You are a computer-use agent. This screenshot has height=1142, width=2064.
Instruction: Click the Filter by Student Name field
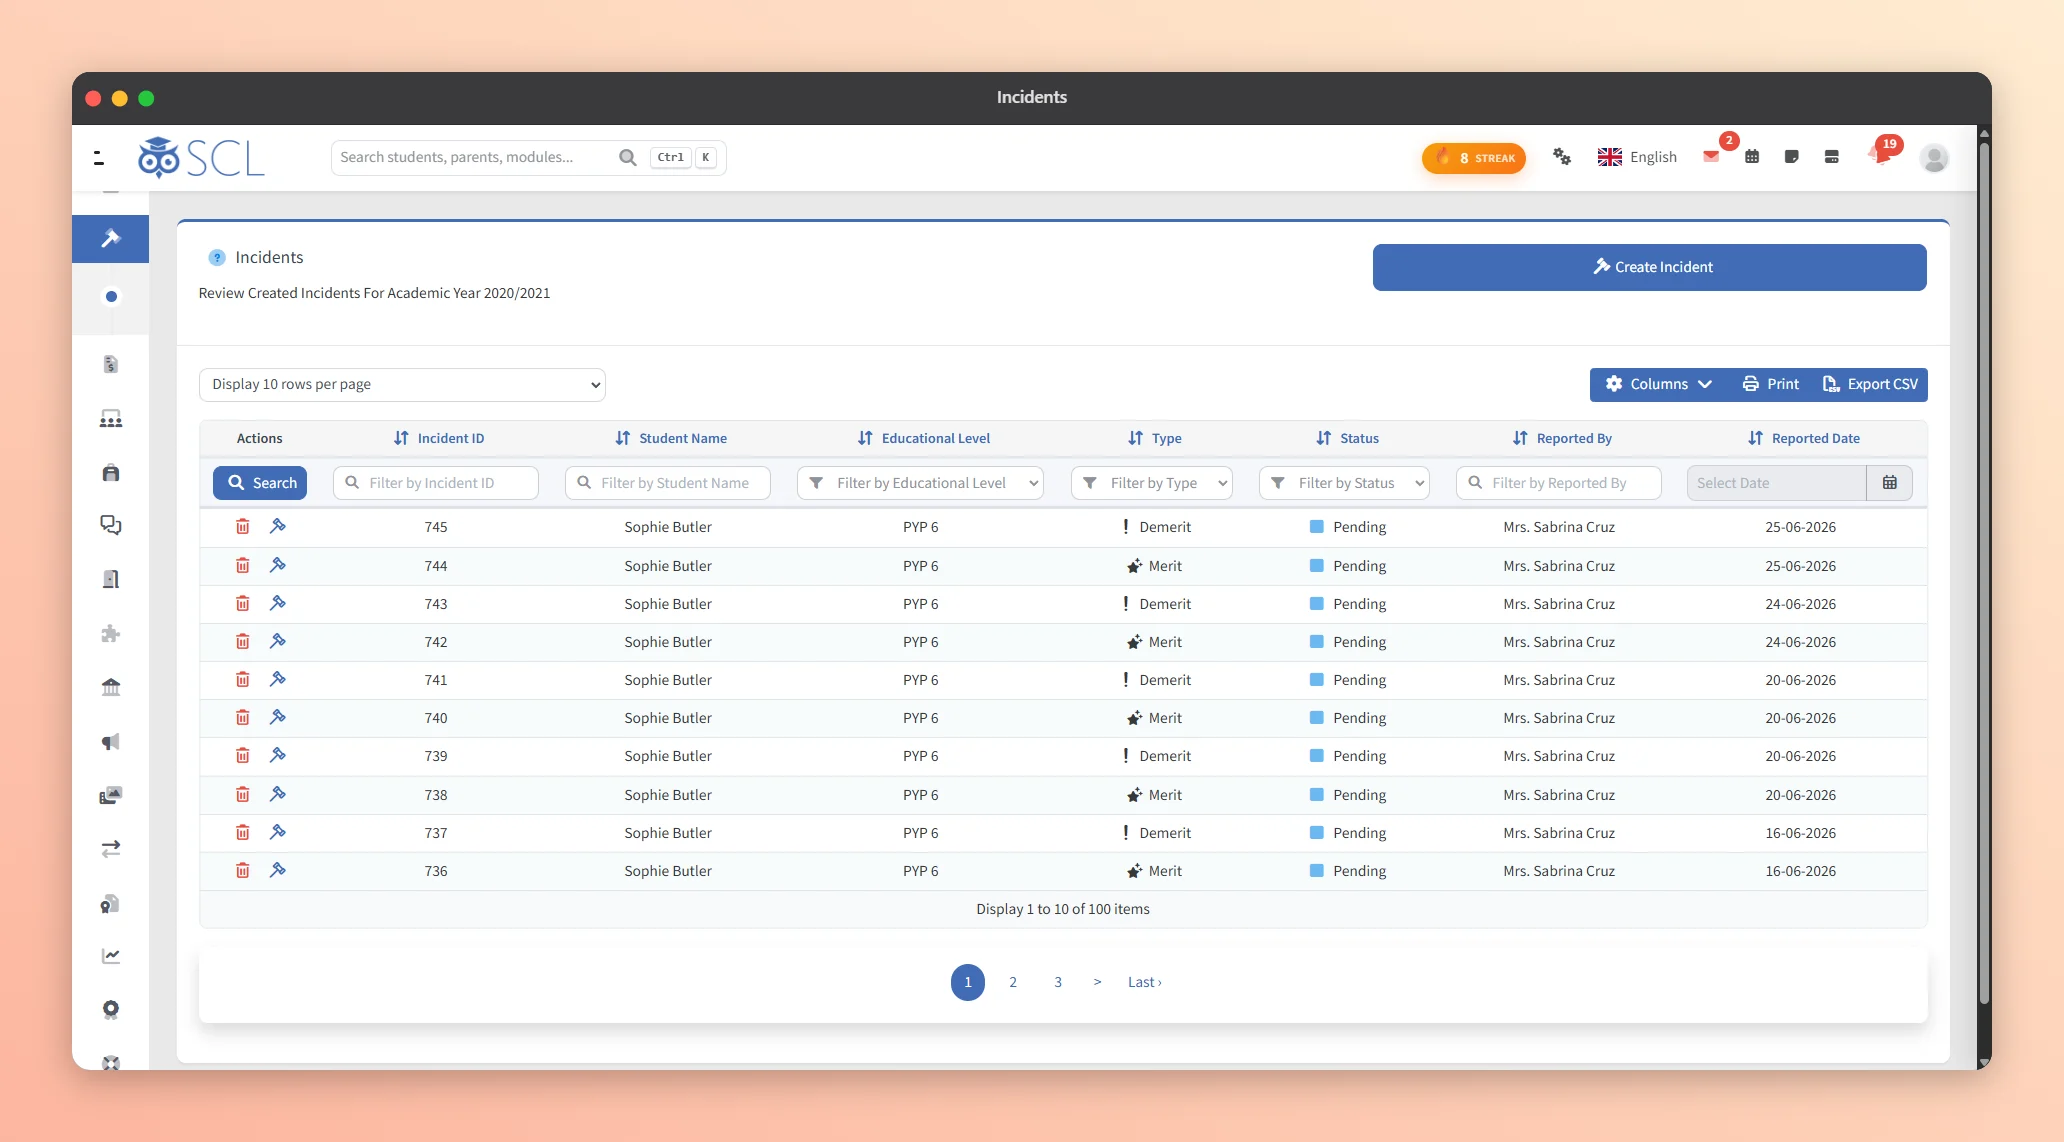668,483
